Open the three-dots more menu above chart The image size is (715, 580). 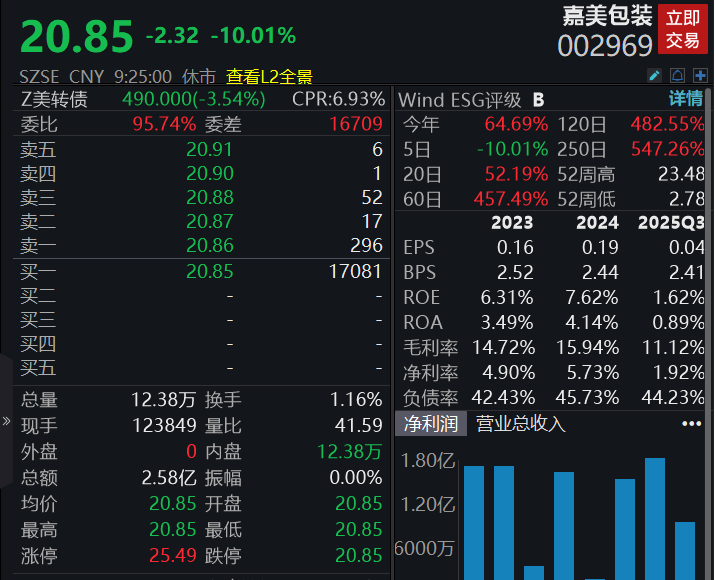pyautogui.click(x=691, y=424)
